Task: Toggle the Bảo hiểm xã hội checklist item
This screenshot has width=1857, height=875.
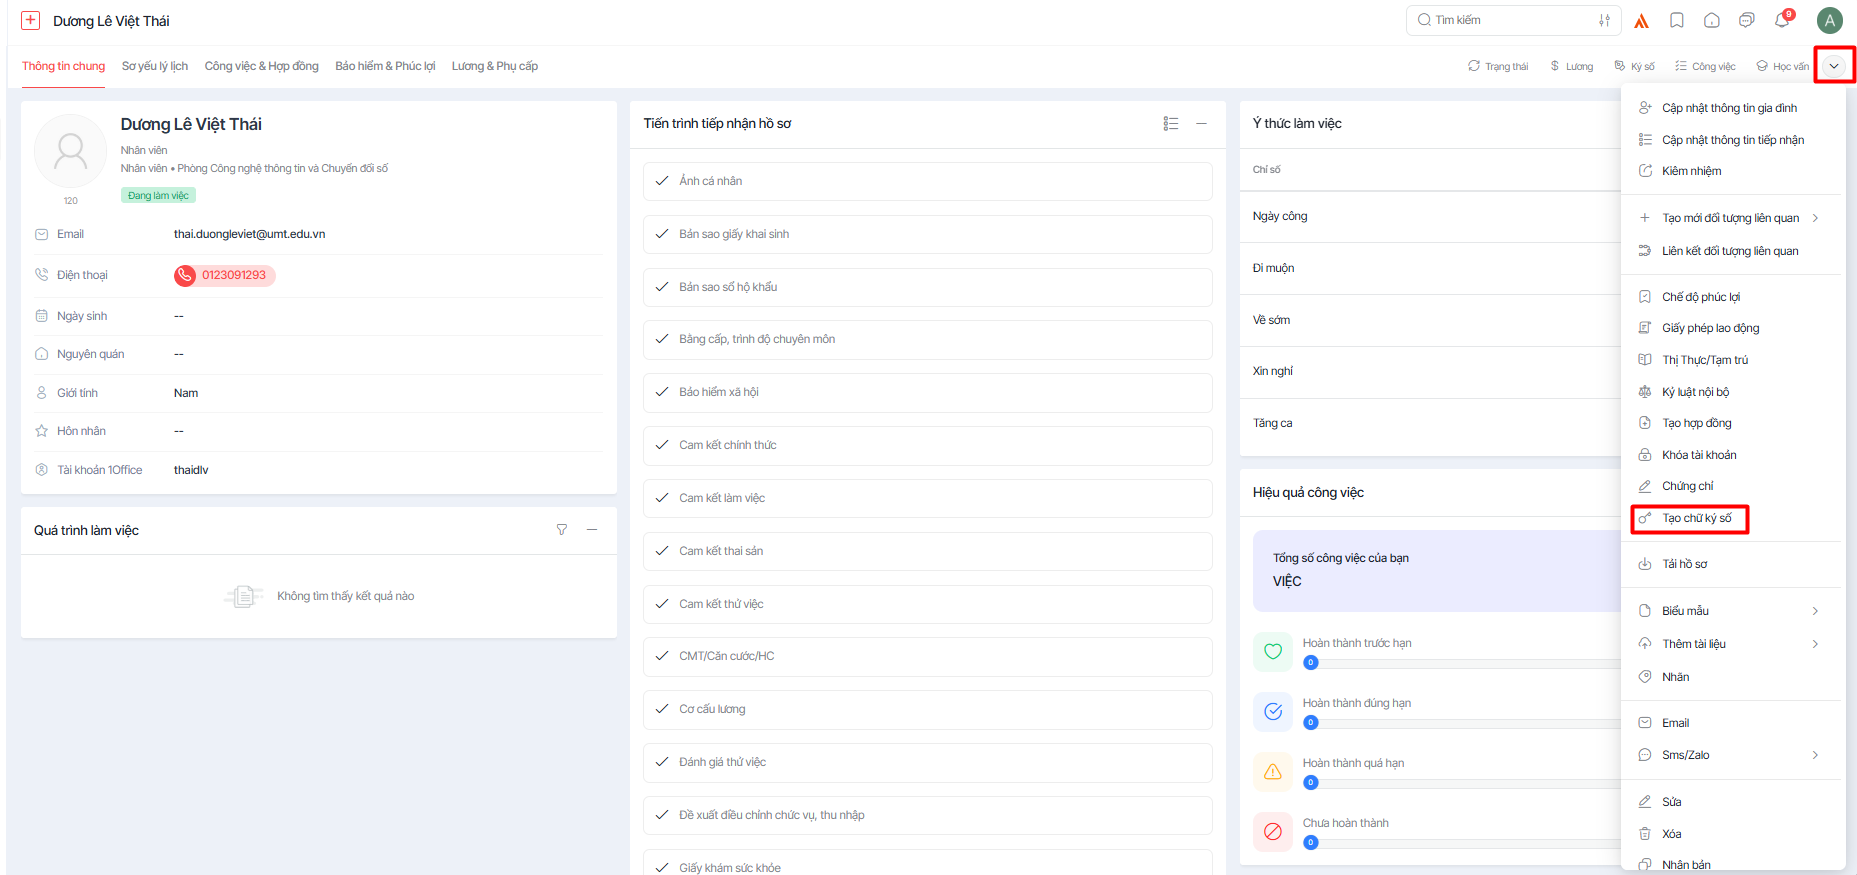Action: click(x=662, y=392)
